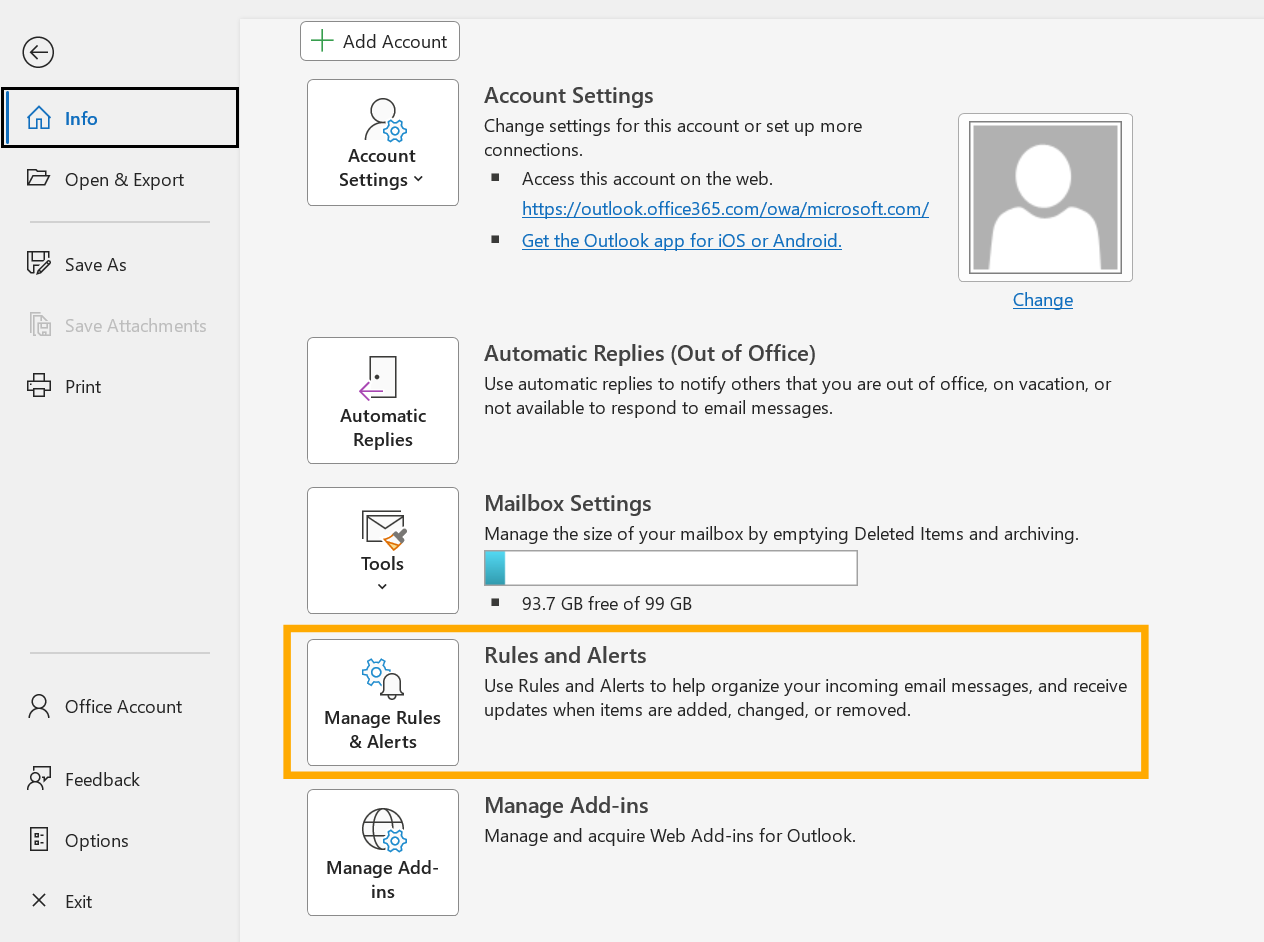Click the Exit X icon
The image size is (1264, 942).
pyautogui.click(x=39, y=901)
